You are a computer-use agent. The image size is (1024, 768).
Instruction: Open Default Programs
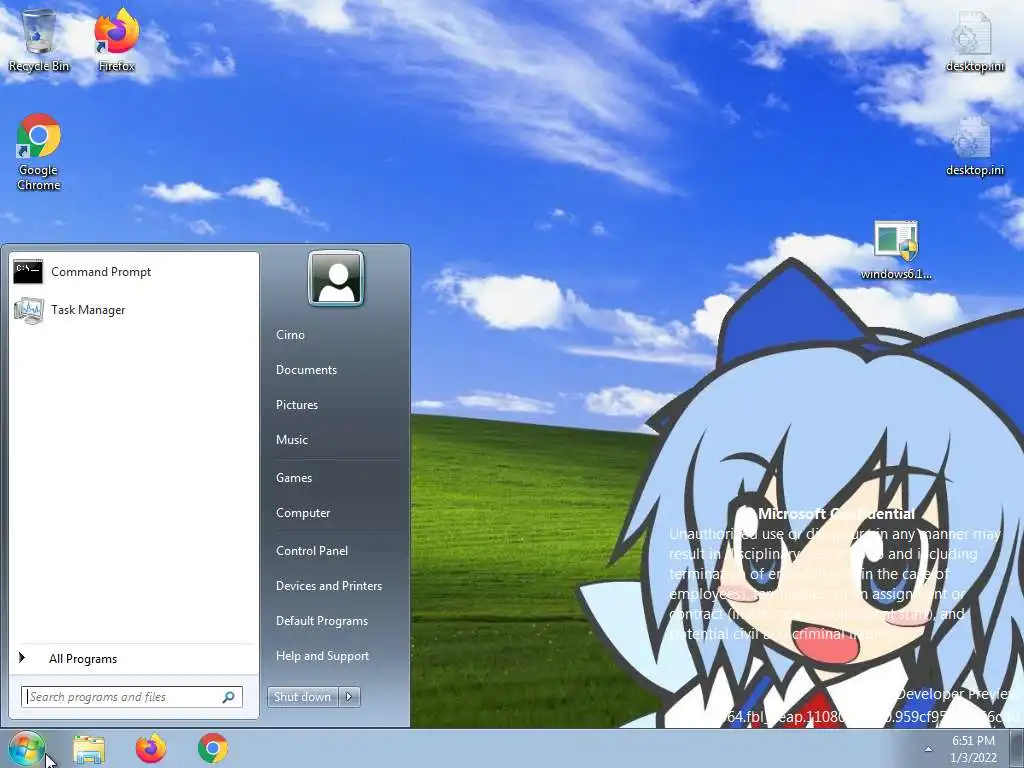[322, 621]
